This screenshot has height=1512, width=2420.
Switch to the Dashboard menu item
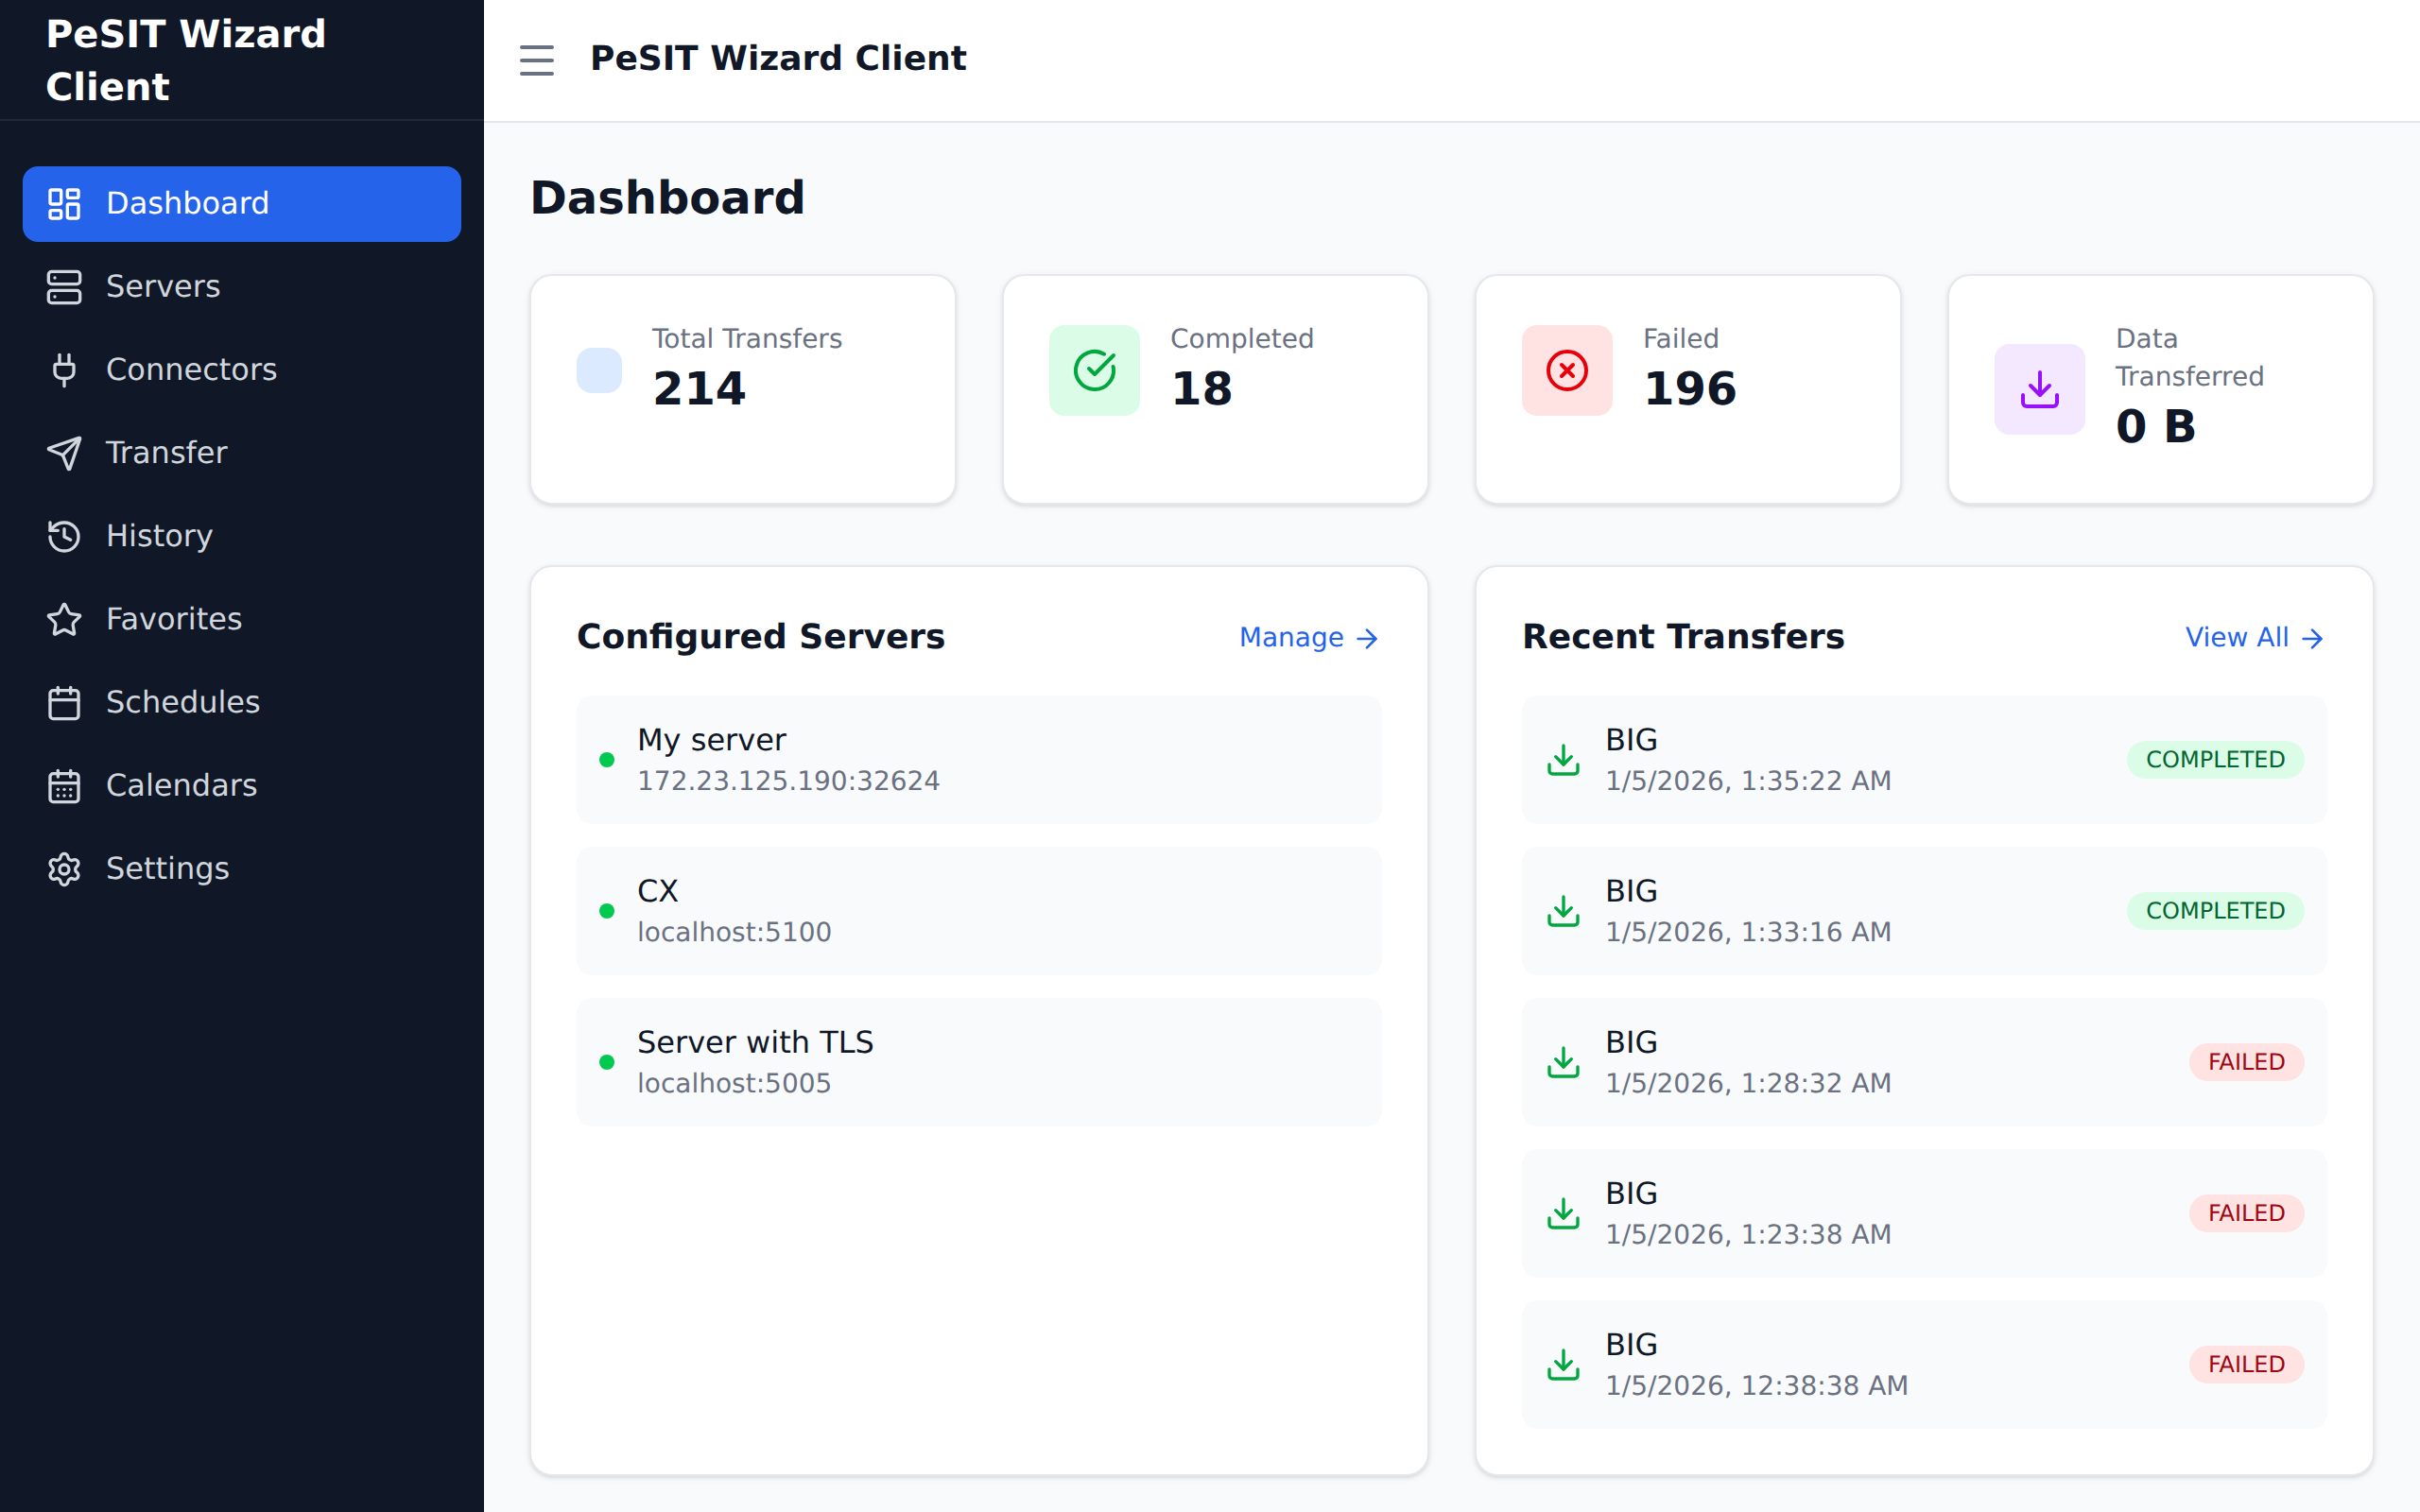click(x=187, y=203)
